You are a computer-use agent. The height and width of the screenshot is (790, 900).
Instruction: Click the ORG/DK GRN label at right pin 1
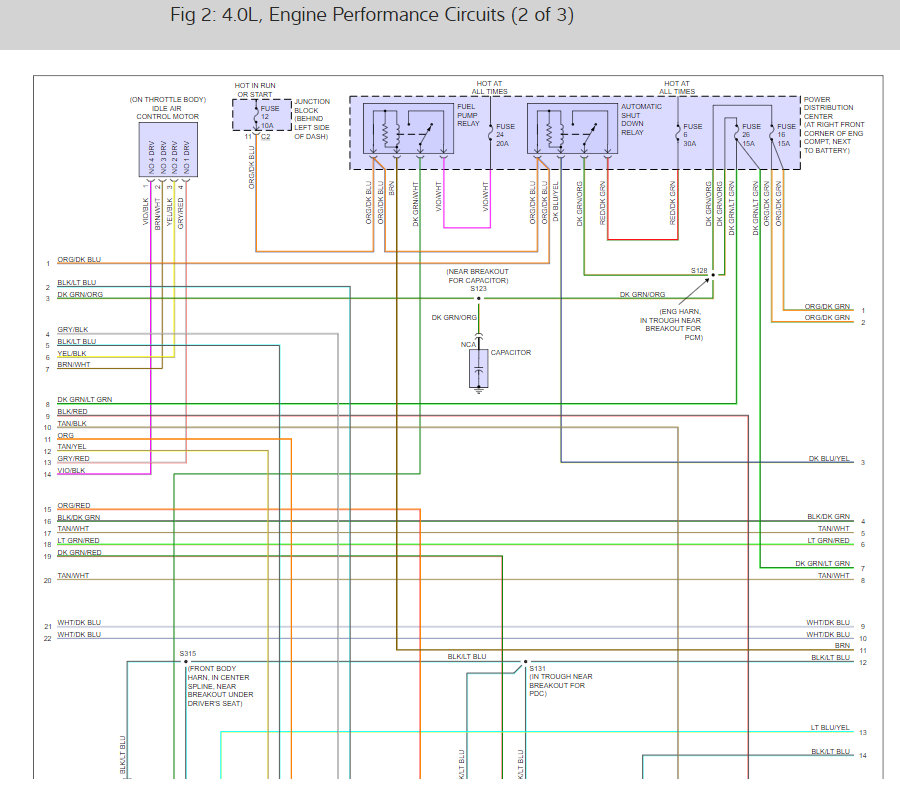pyautogui.click(x=827, y=307)
